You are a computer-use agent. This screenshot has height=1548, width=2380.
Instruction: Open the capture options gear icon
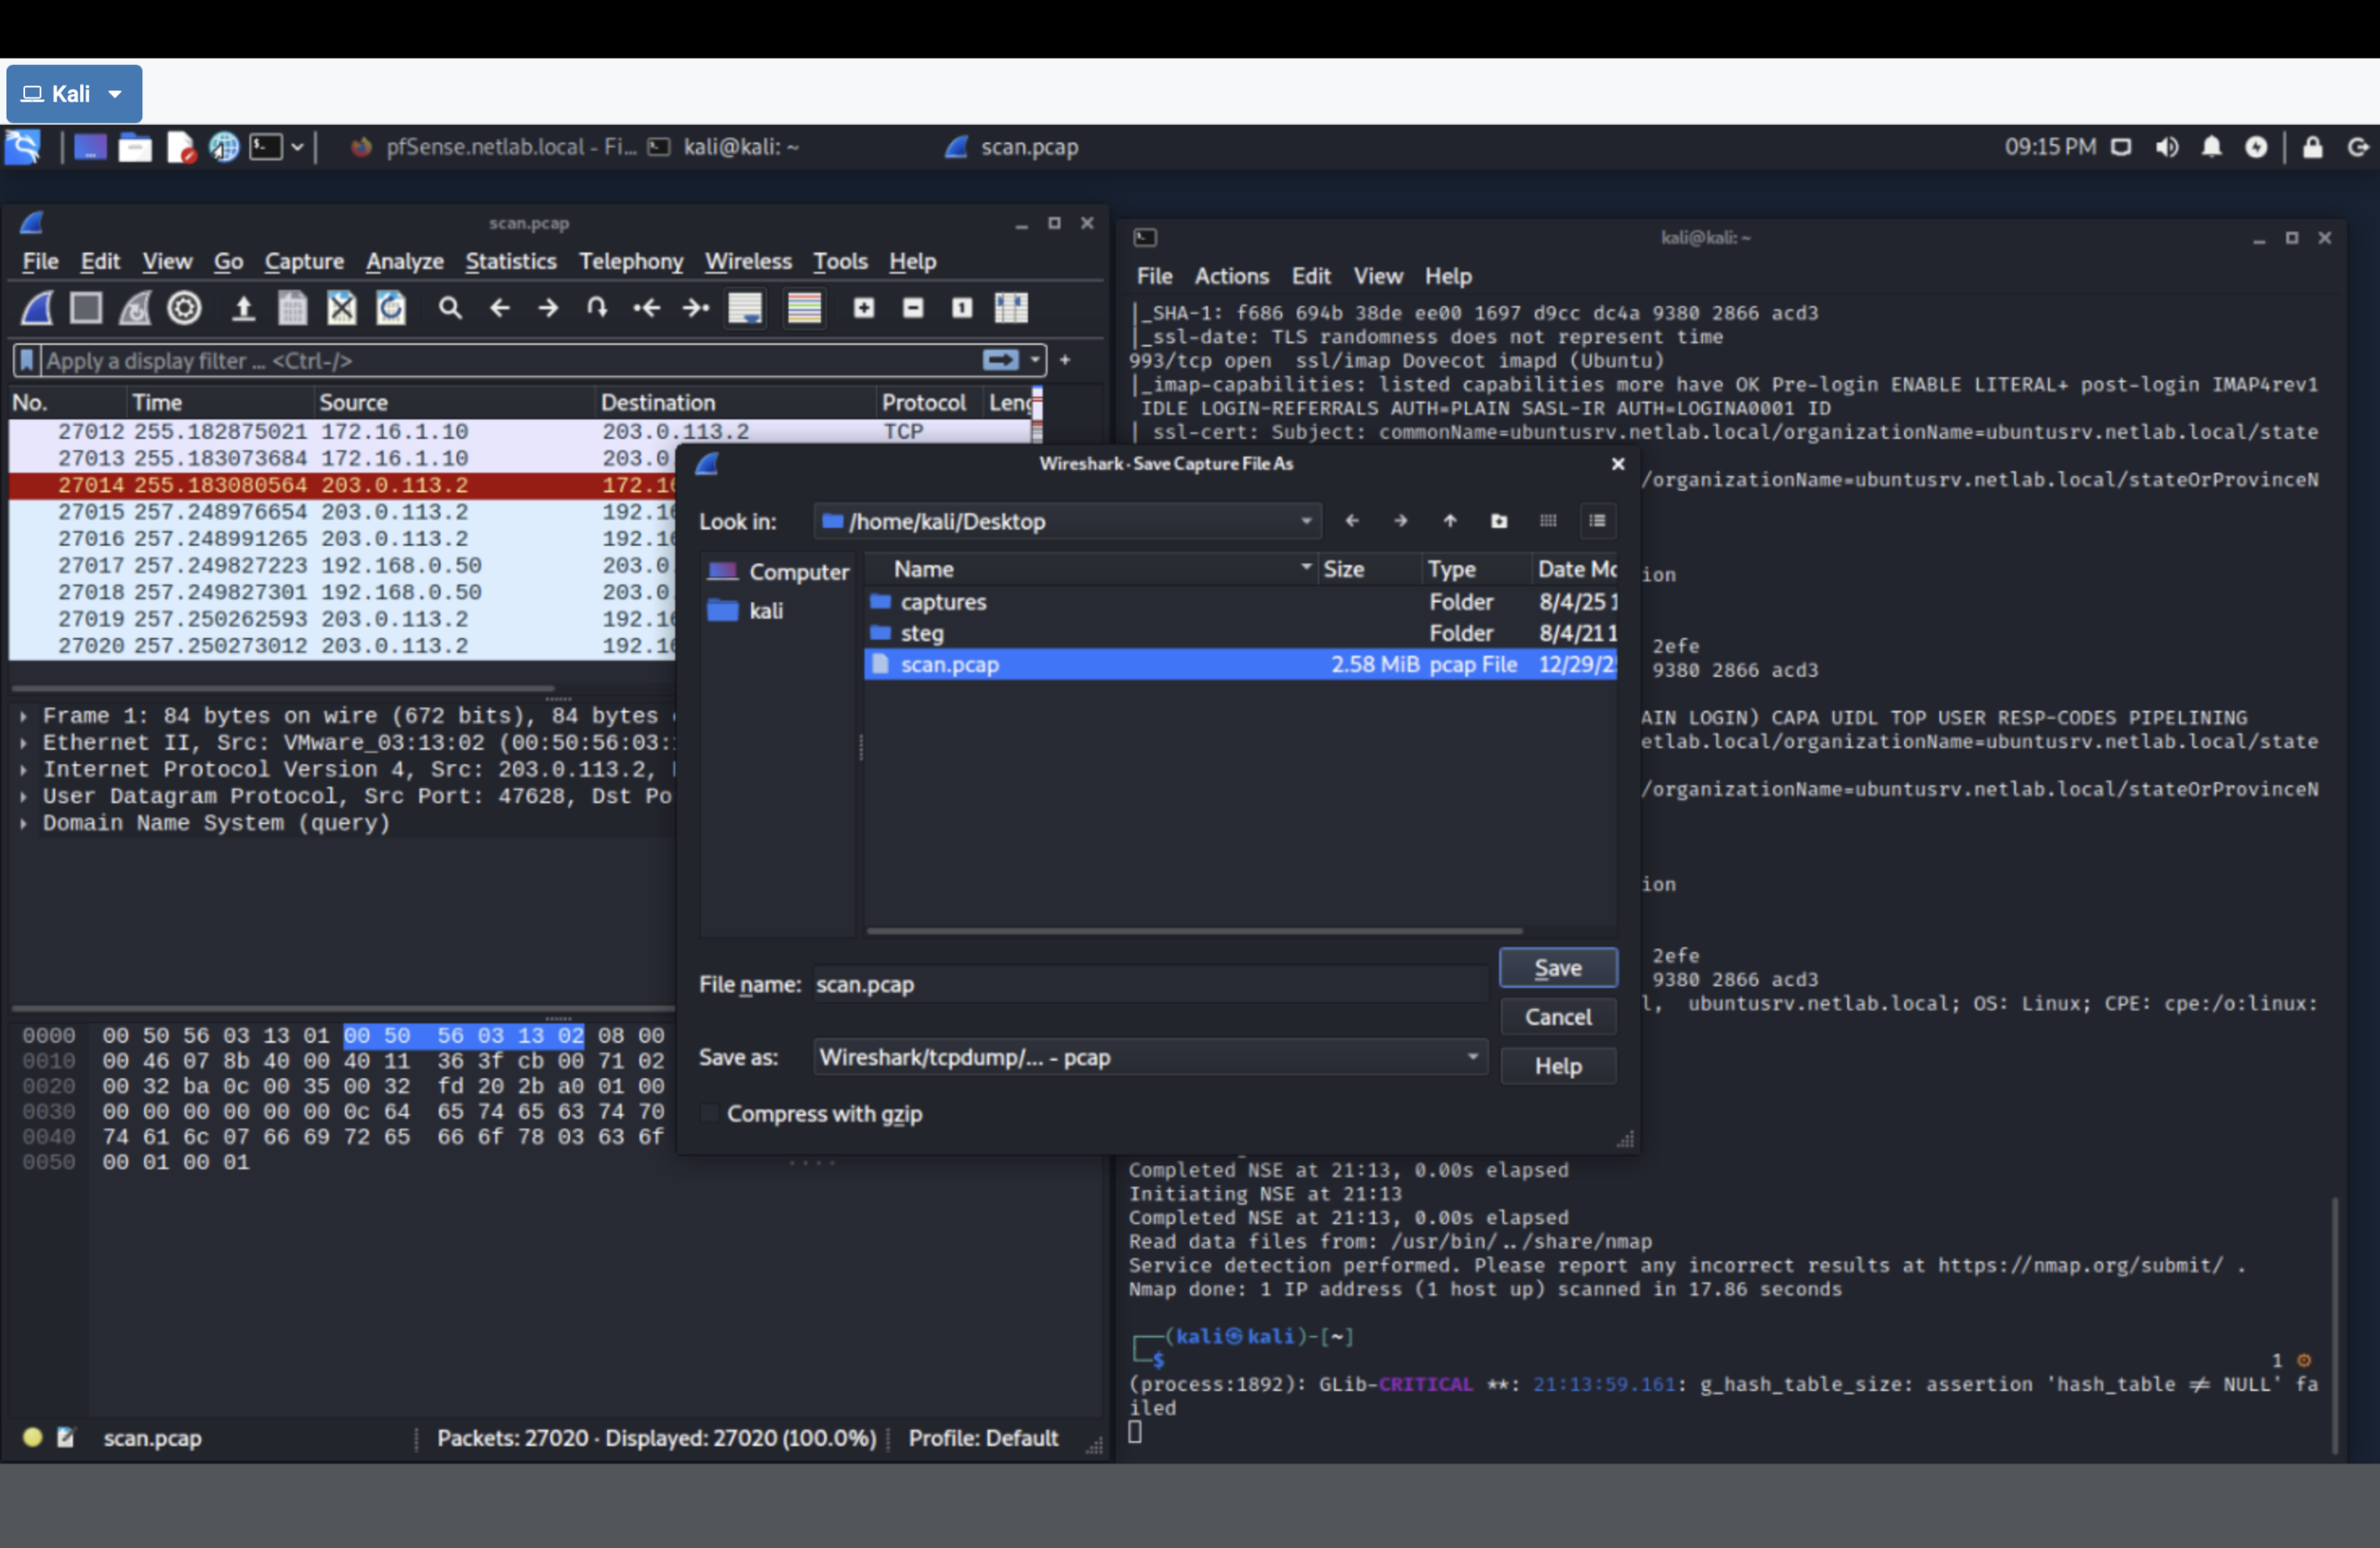click(x=185, y=308)
